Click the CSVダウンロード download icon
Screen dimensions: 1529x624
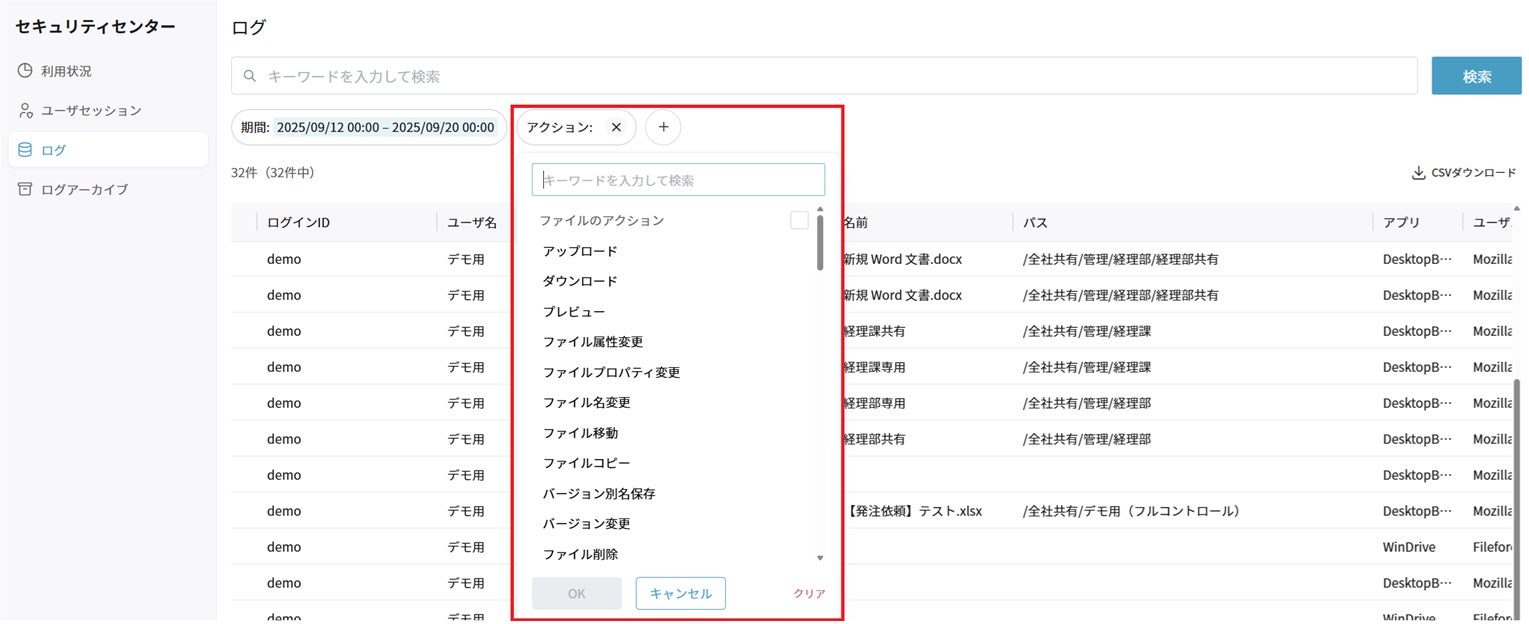pyautogui.click(x=1418, y=172)
